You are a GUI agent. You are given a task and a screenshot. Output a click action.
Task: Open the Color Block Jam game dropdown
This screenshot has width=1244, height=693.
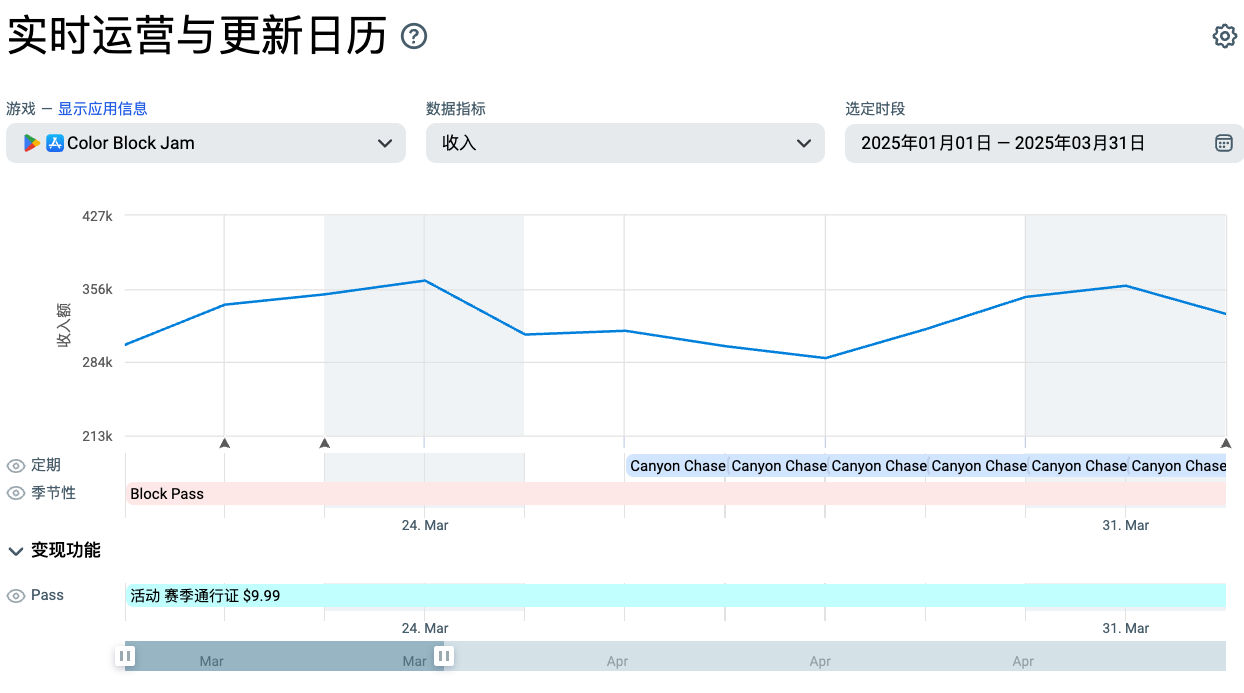pyautogui.click(x=206, y=143)
